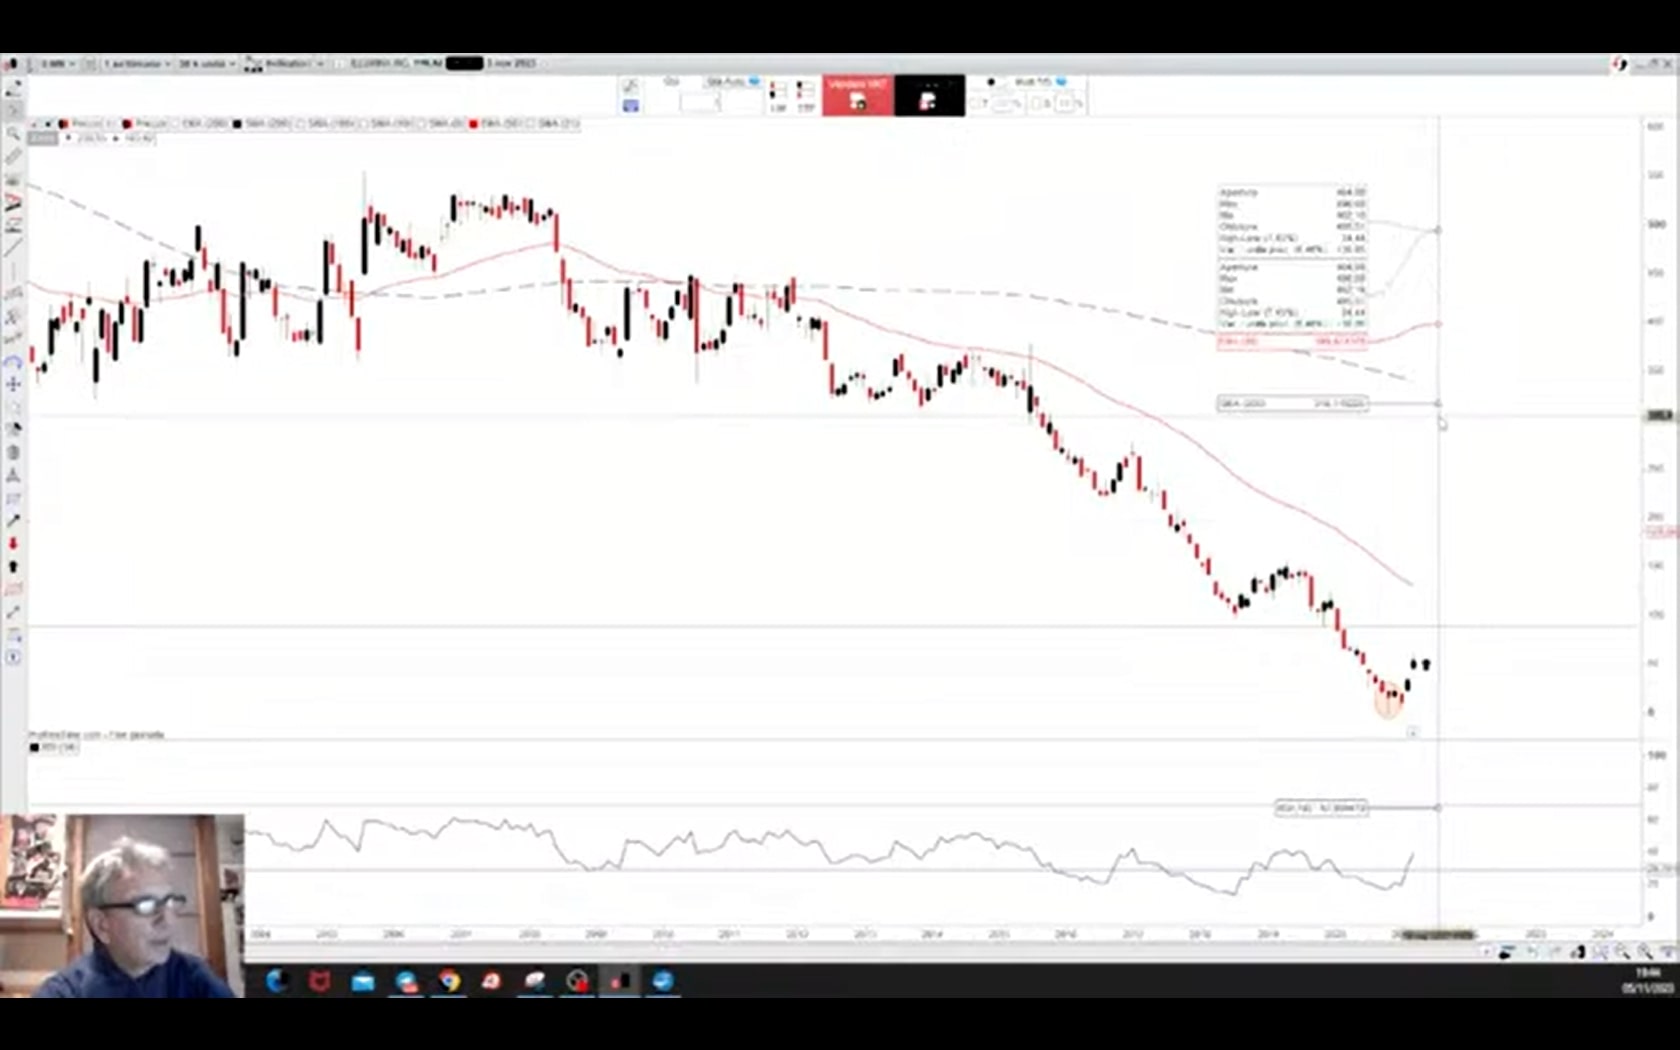The image size is (1680, 1050).
Task: Click the STP order icon
Action: click(x=806, y=96)
